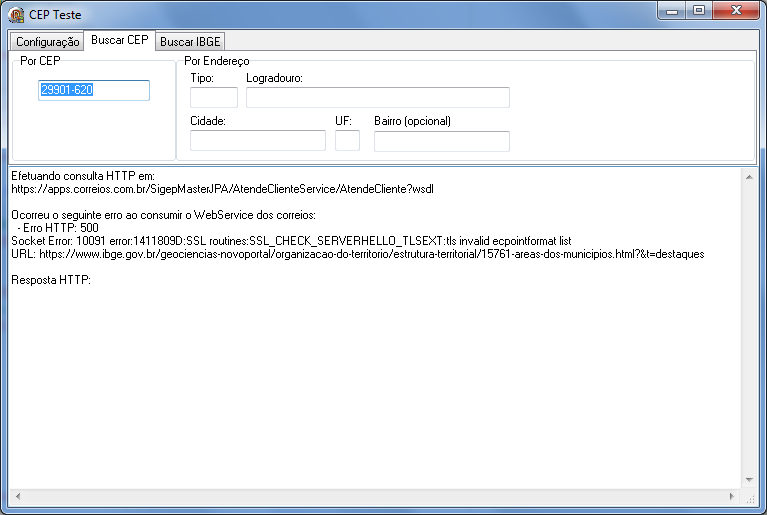Click the Socket Error 10091 line
This screenshot has height=515, width=767.
coord(291,241)
